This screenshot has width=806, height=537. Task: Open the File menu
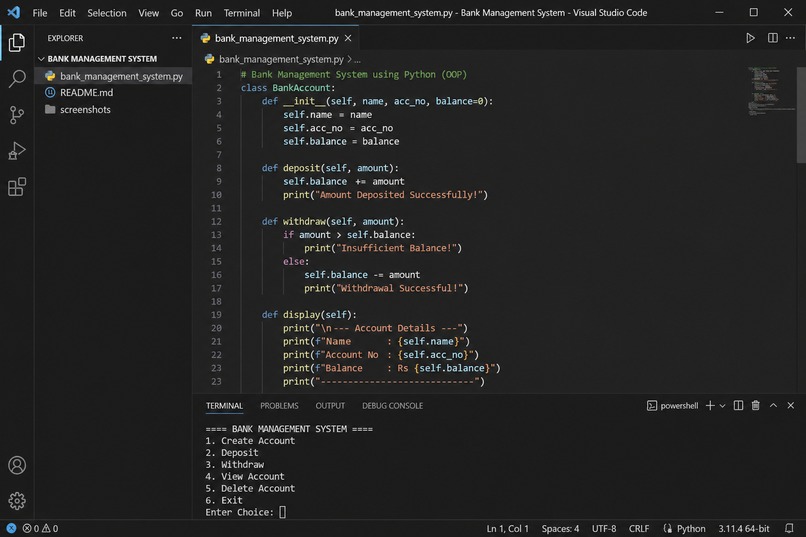click(x=40, y=13)
